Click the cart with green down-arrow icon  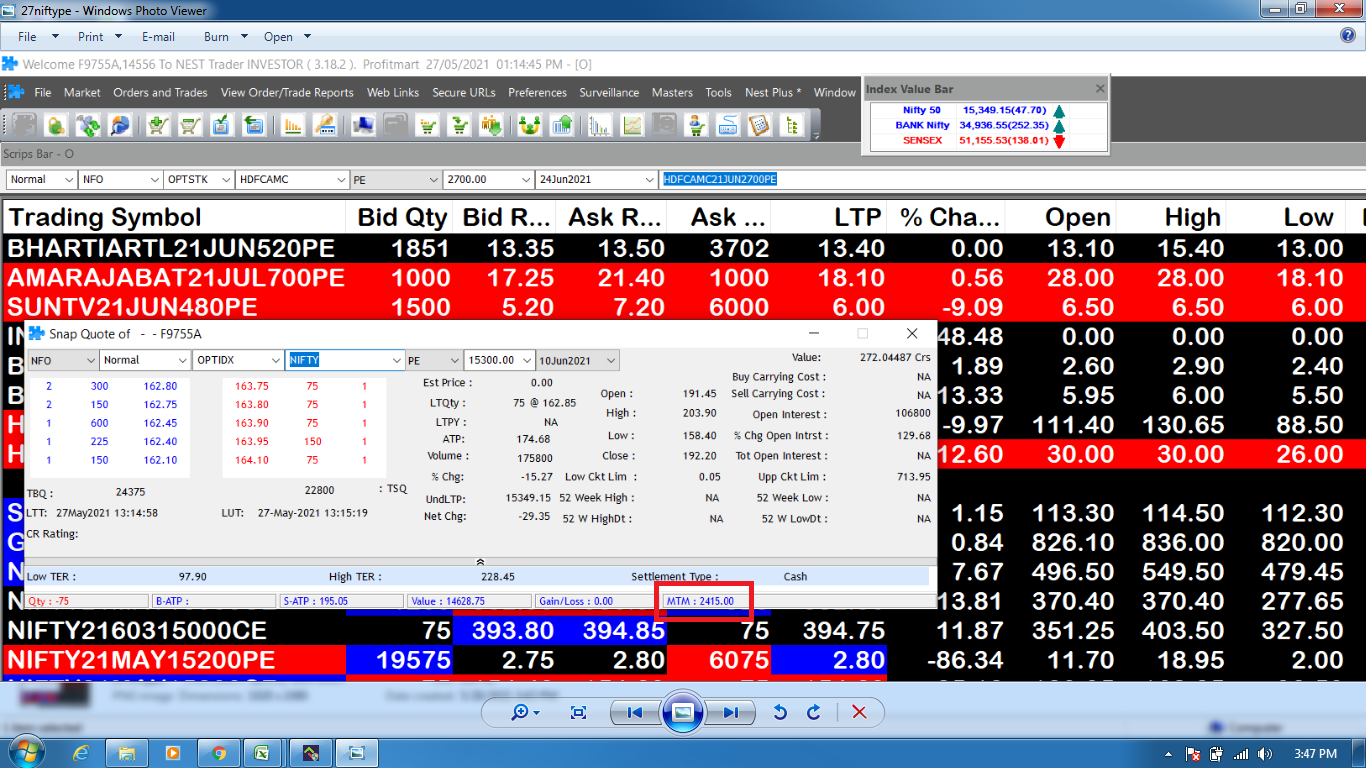pos(459,125)
